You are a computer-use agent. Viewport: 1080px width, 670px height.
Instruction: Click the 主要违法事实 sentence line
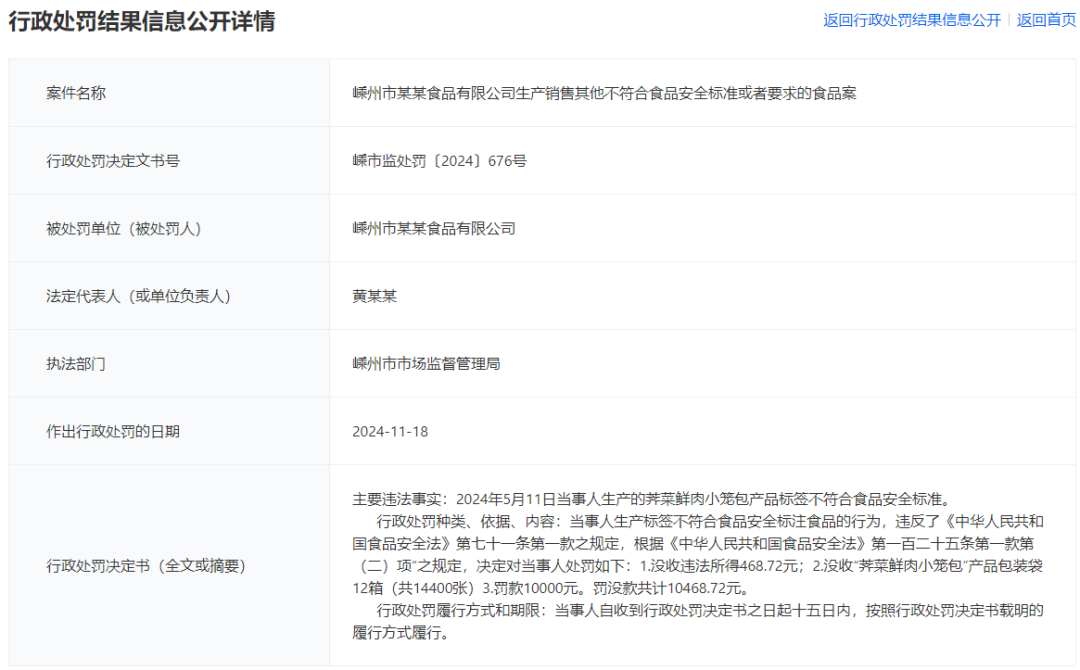(649, 498)
